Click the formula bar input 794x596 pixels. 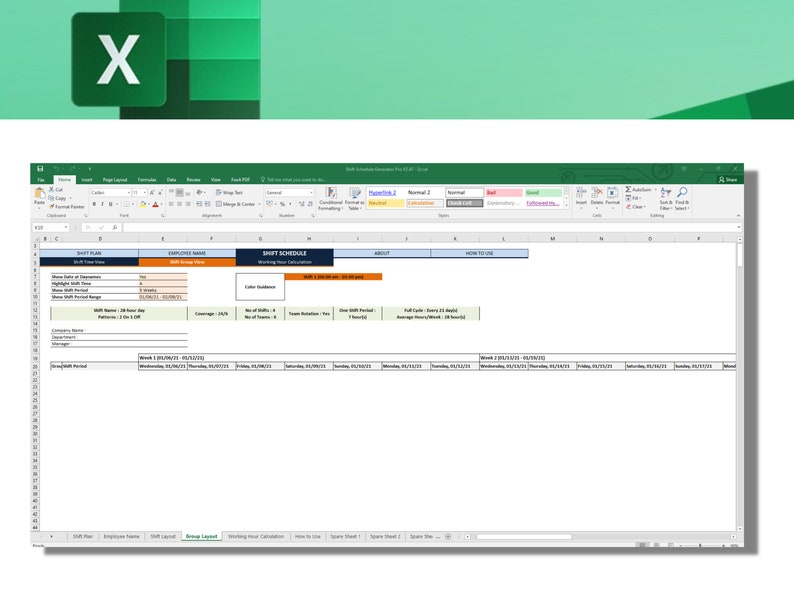(x=430, y=227)
